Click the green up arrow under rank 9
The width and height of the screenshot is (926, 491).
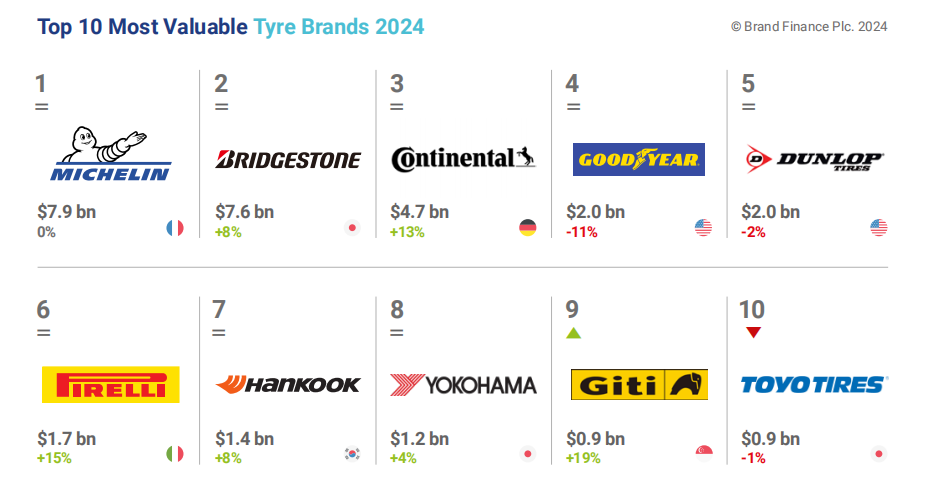tap(573, 333)
